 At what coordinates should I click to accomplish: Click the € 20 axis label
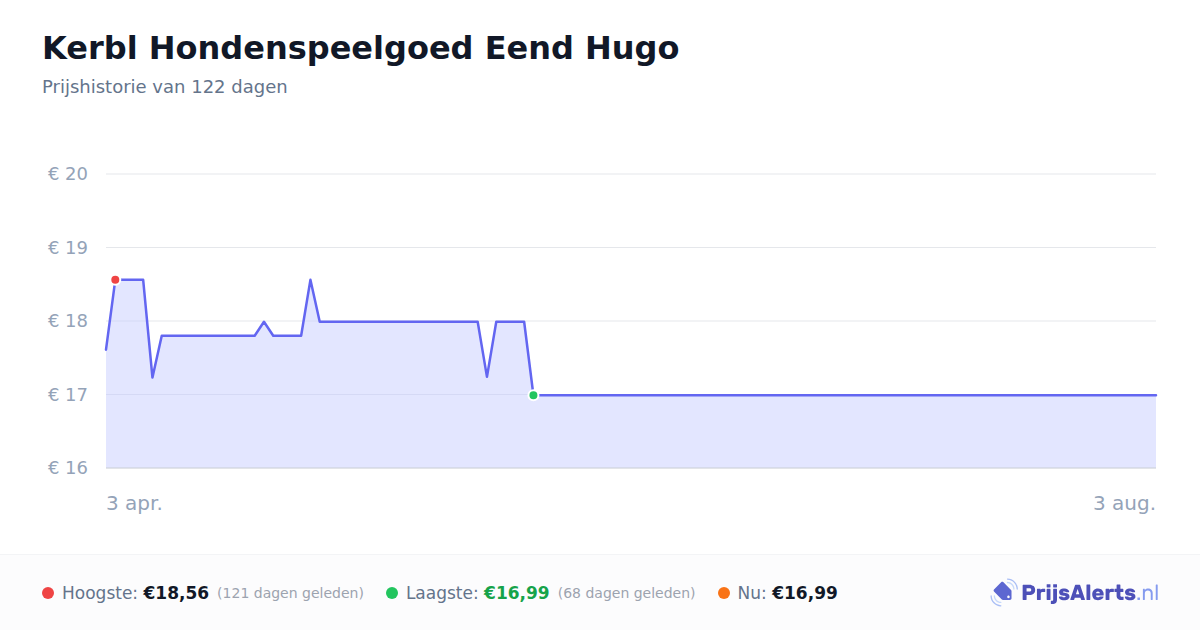pyautogui.click(x=68, y=174)
